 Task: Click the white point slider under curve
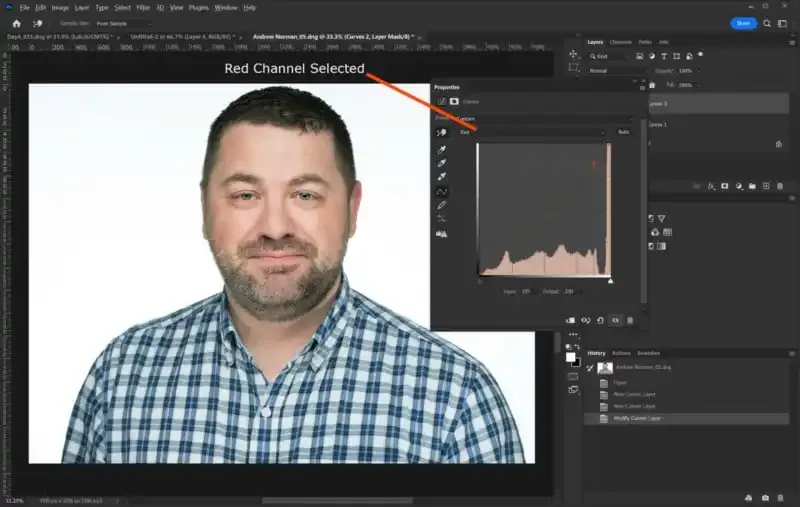pos(610,281)
